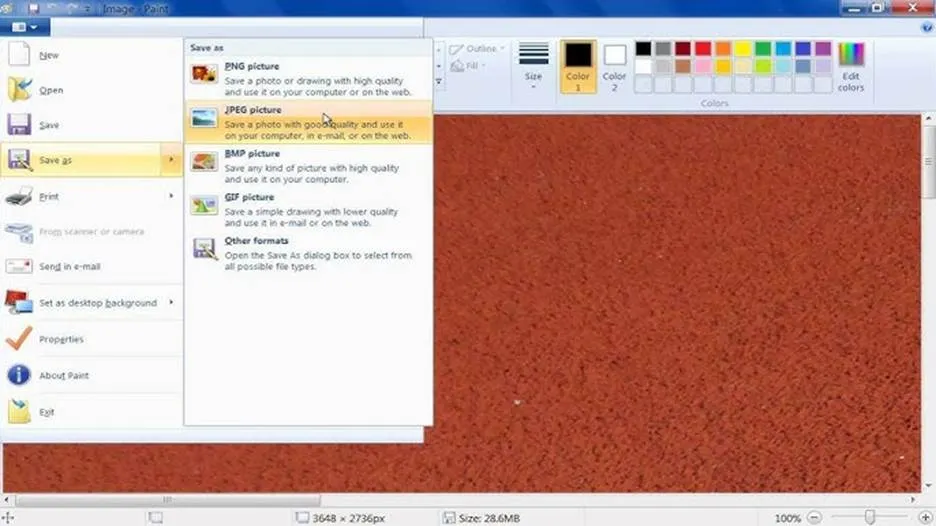
Task: Choose the About Paint menu entry
Action: coord(92,376)
